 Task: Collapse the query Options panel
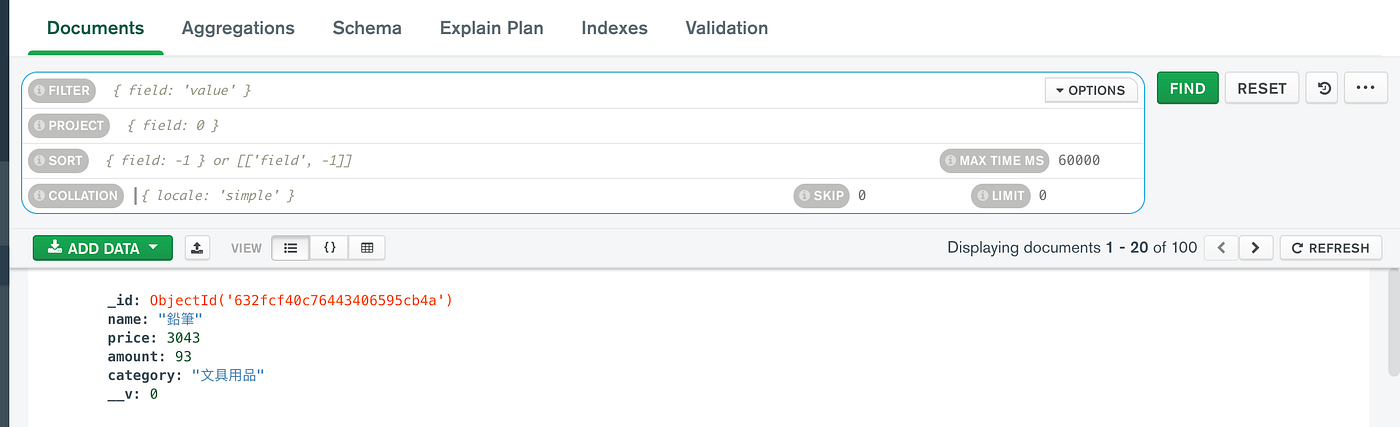[x=1090, y=90]
